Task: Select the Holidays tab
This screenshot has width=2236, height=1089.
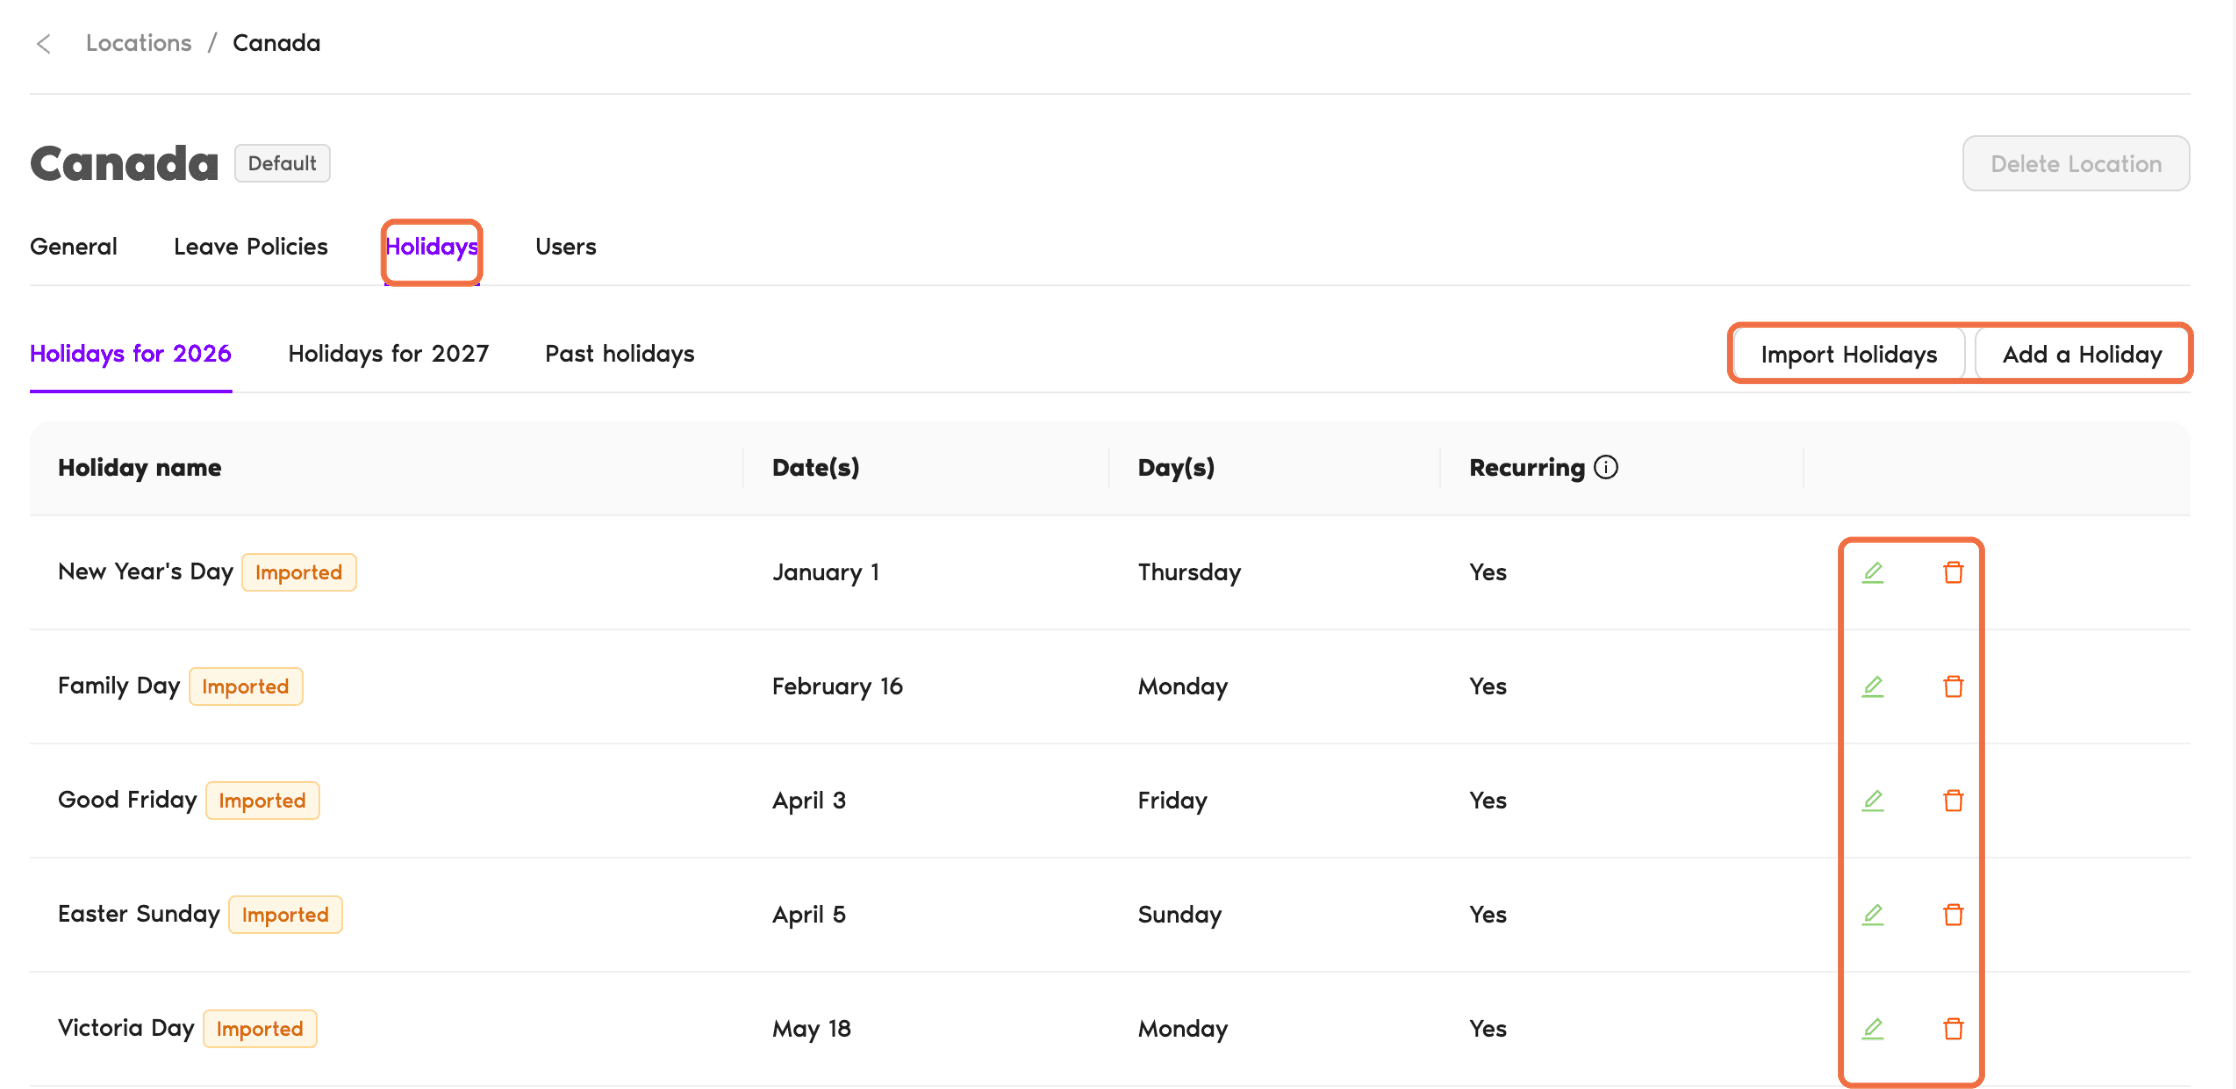Action: [432, 246]
